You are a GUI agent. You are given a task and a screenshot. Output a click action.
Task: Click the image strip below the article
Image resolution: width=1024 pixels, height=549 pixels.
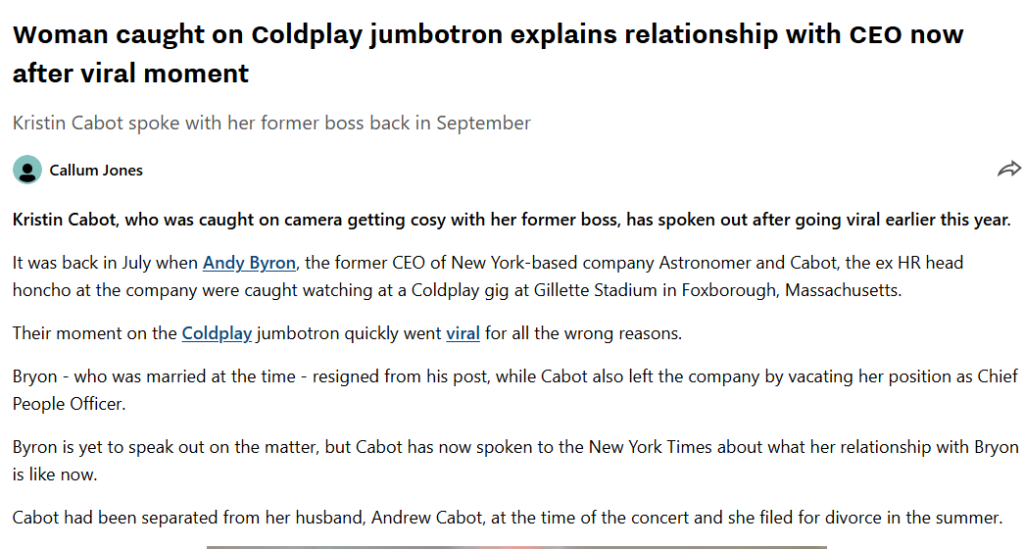(516, 546)
